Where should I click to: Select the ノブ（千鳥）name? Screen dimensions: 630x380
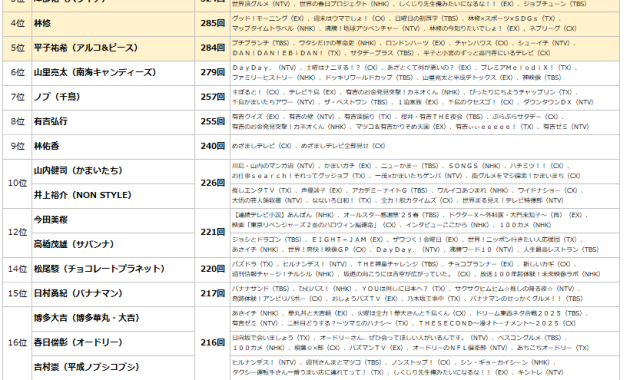click(57, 97)
